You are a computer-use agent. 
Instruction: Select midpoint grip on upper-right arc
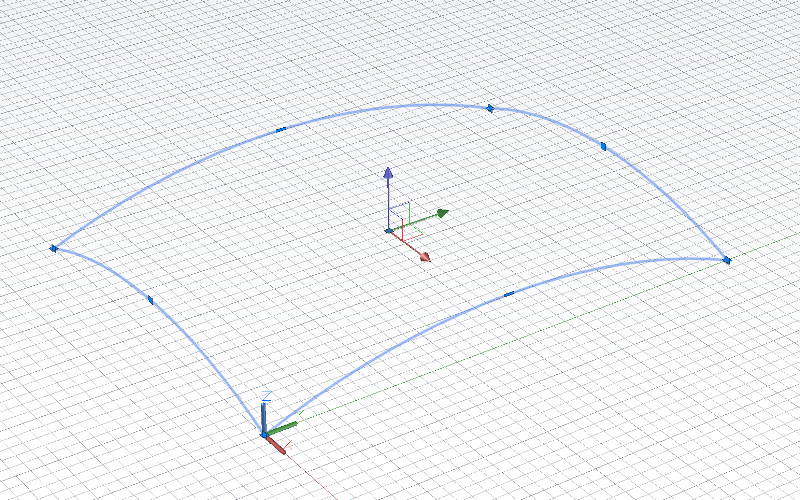603,146
